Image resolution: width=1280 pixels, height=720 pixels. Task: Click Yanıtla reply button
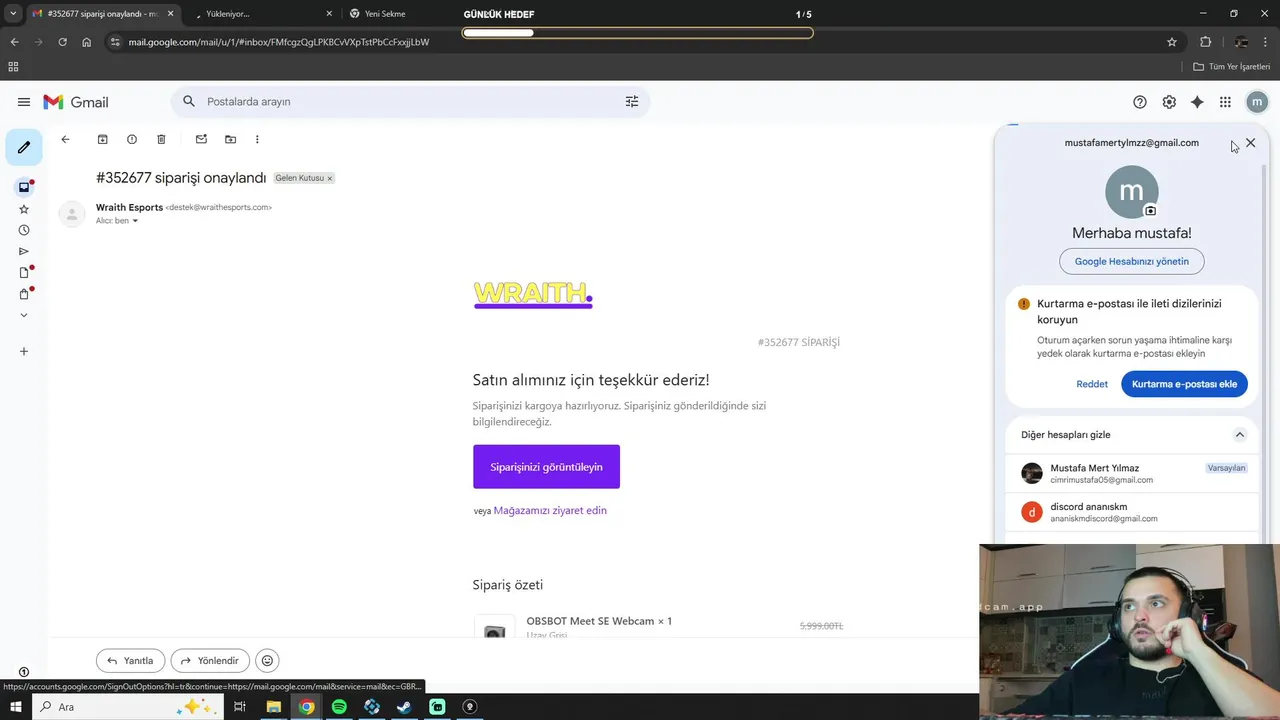coord(130,661)
